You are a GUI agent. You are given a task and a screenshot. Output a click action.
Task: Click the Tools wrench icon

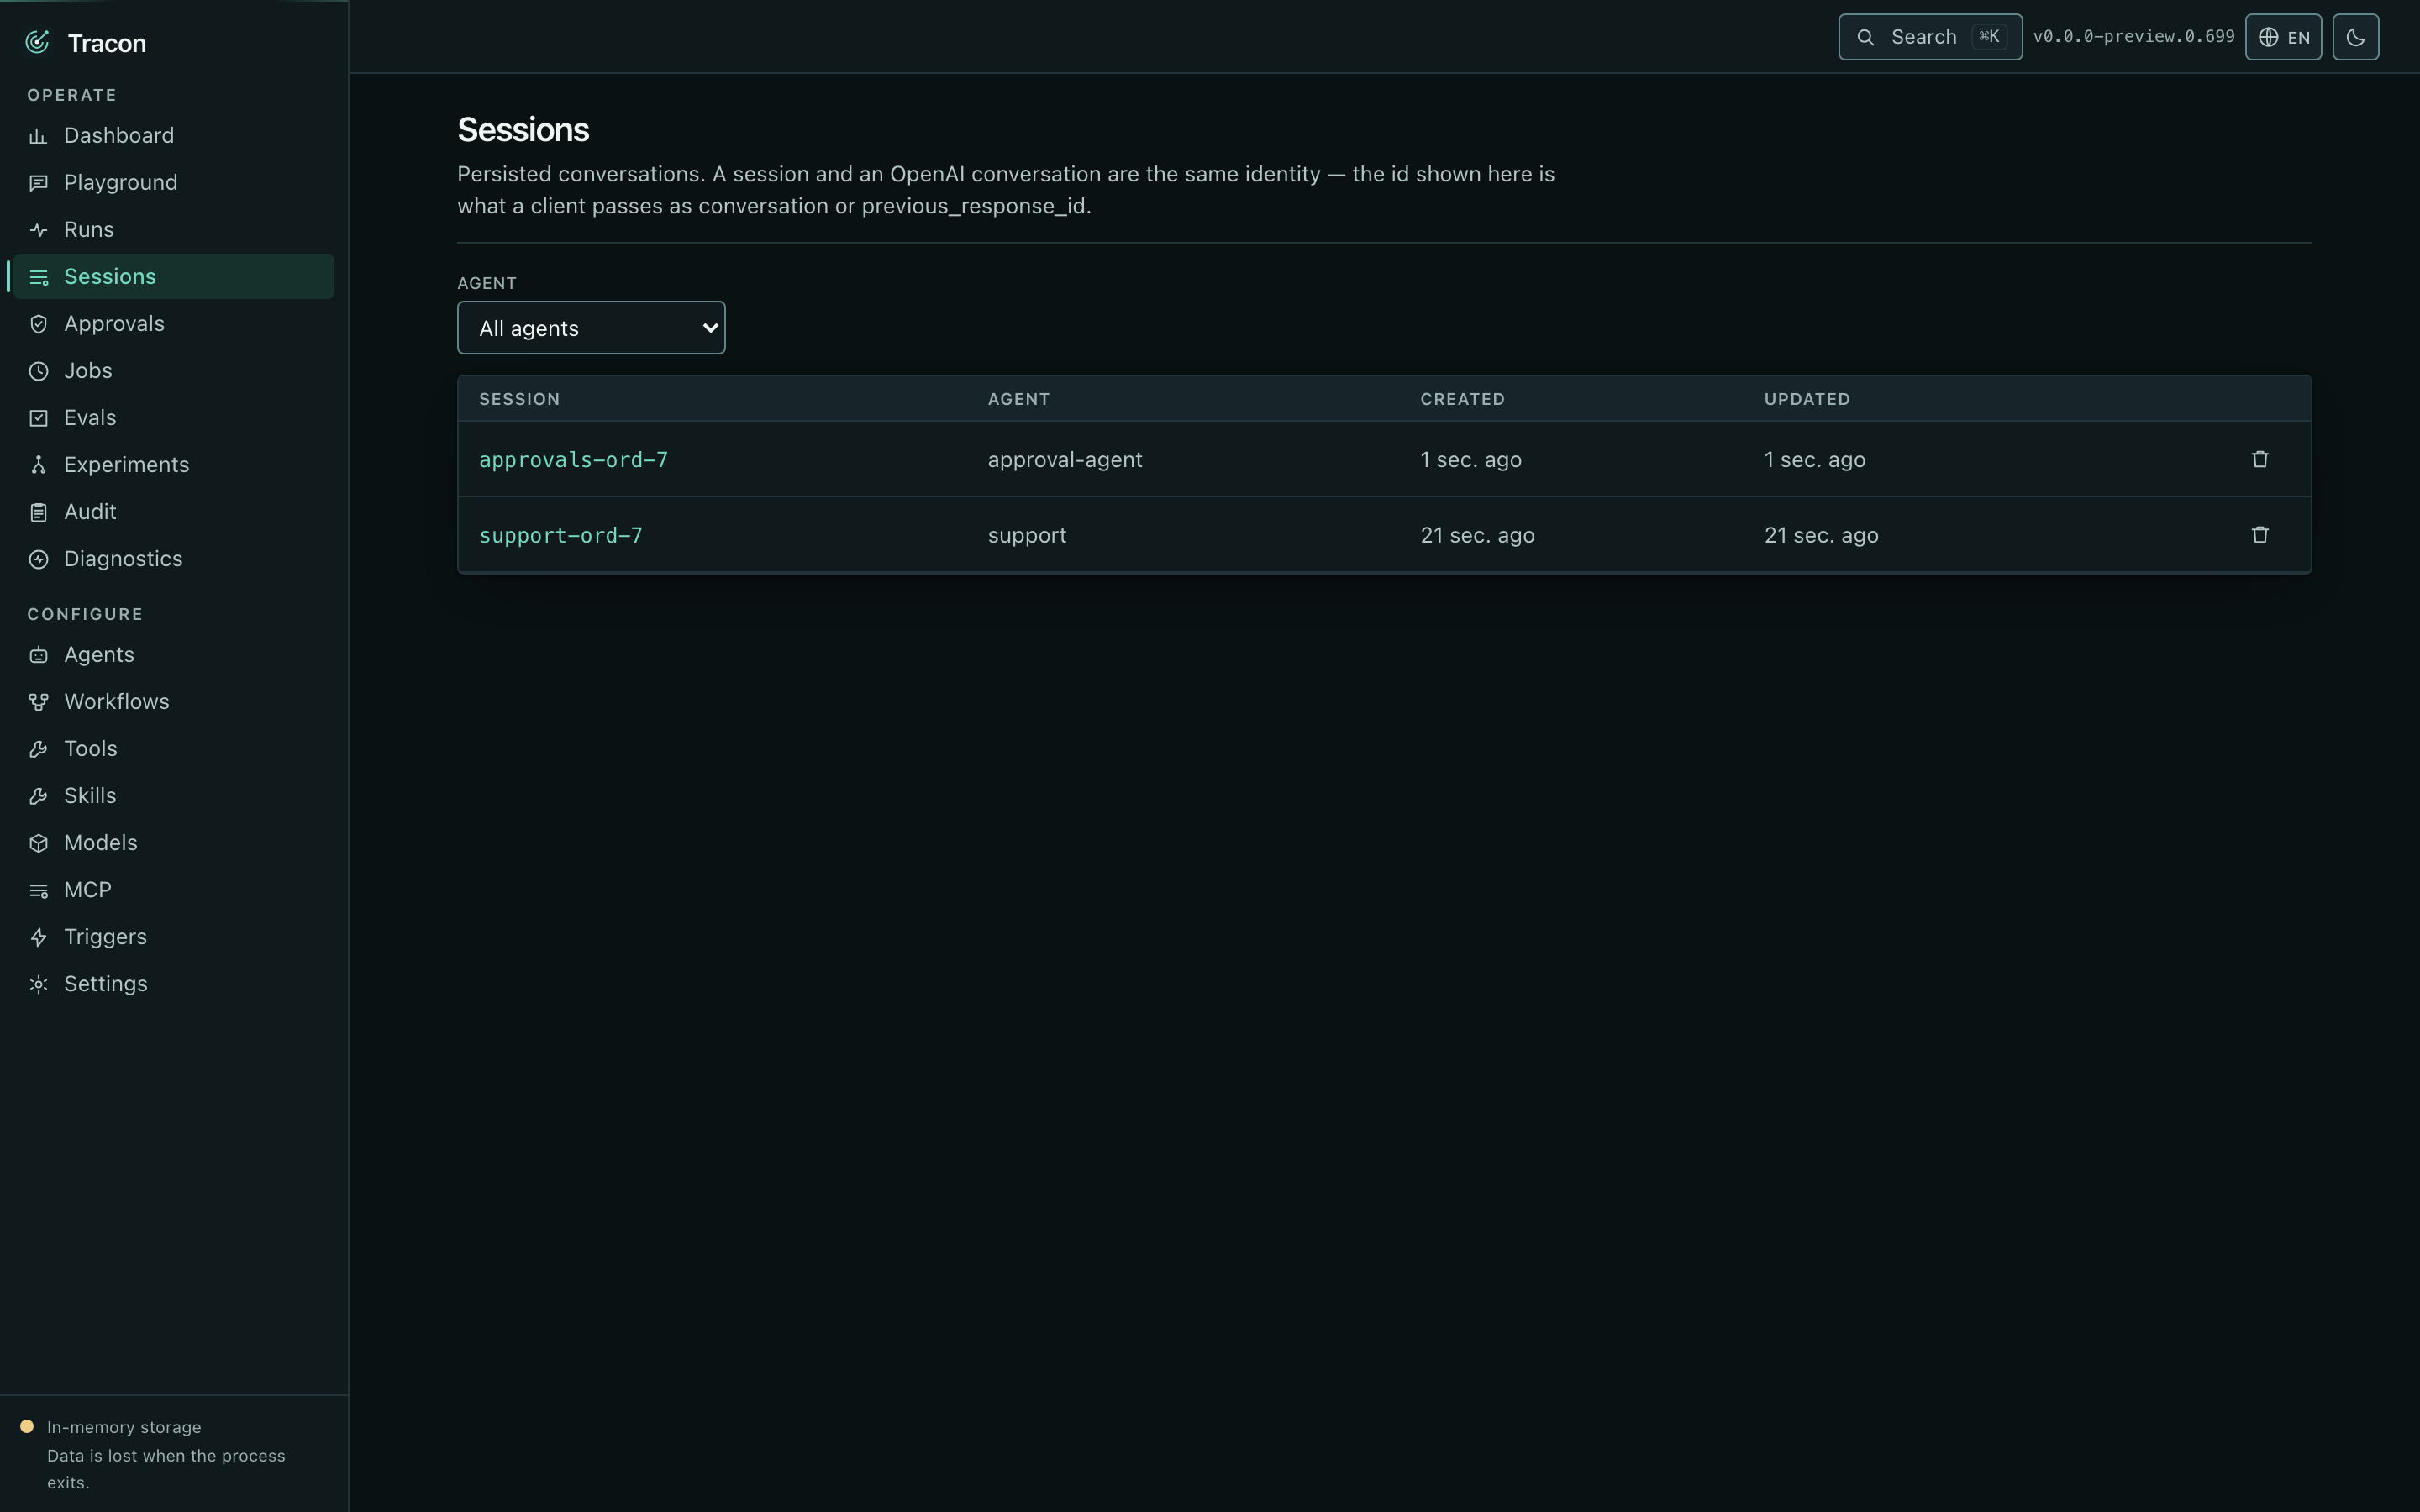[x=38, y=749]
